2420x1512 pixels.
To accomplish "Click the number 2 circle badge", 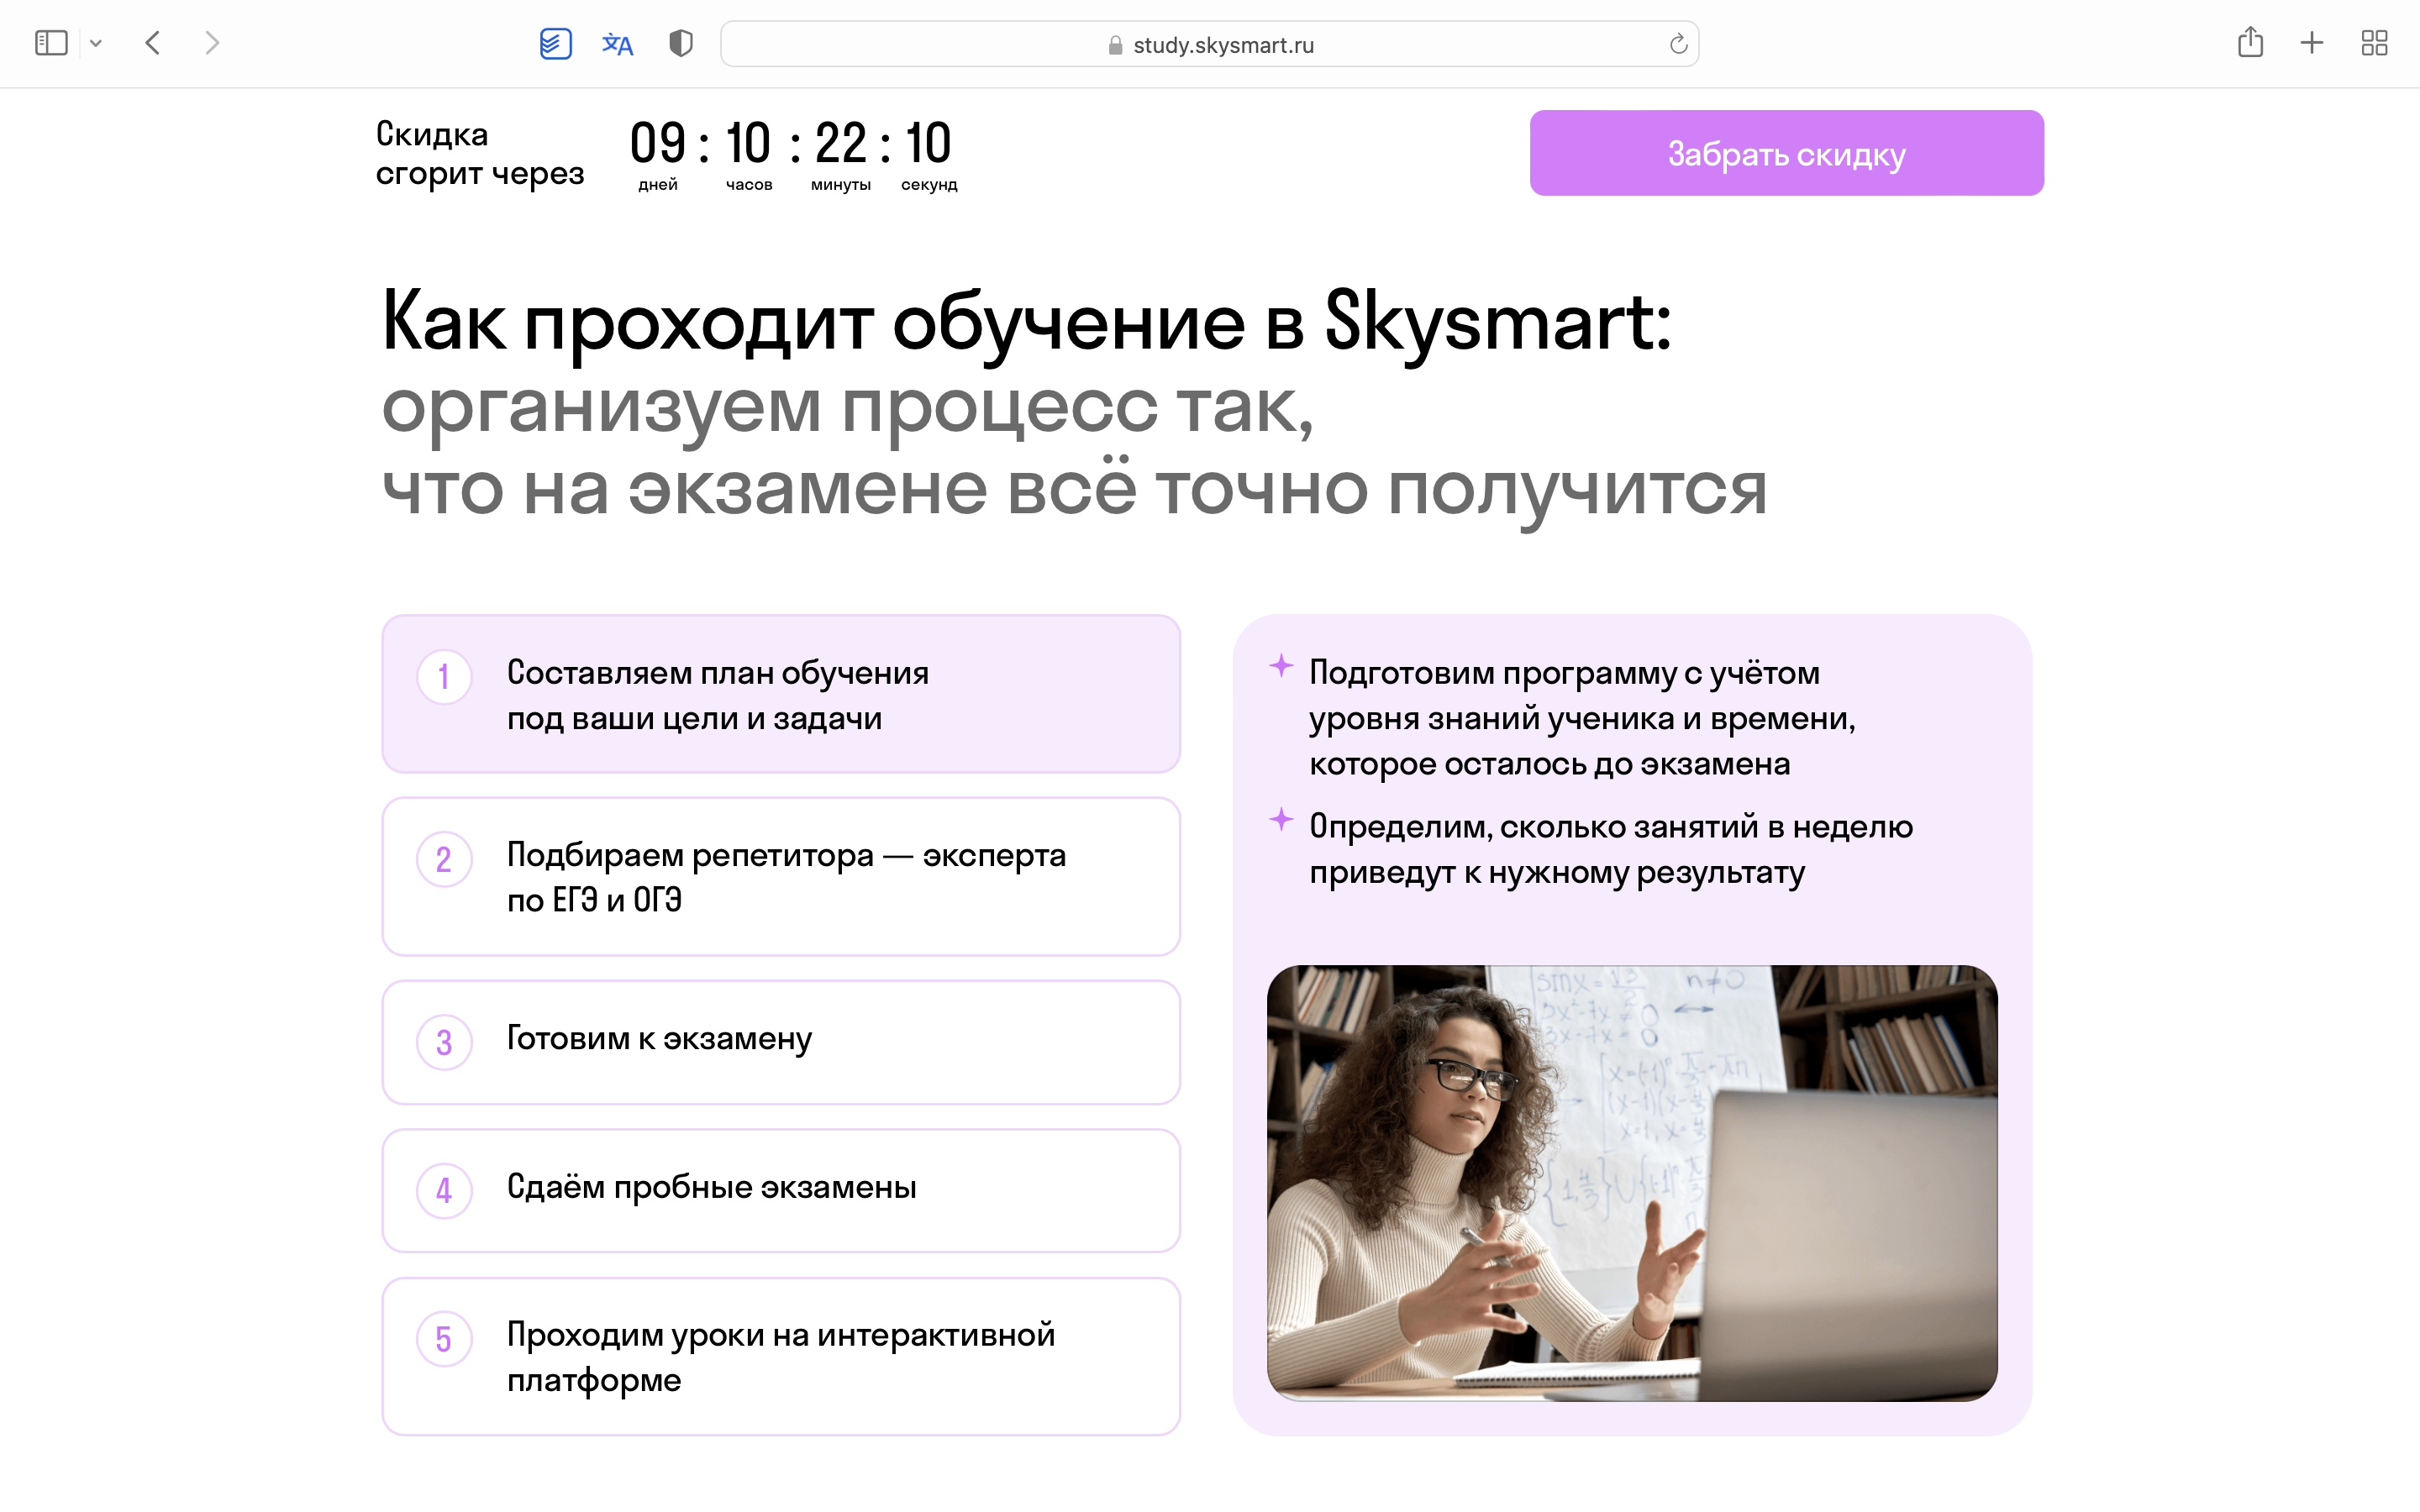I will (444, 859).
